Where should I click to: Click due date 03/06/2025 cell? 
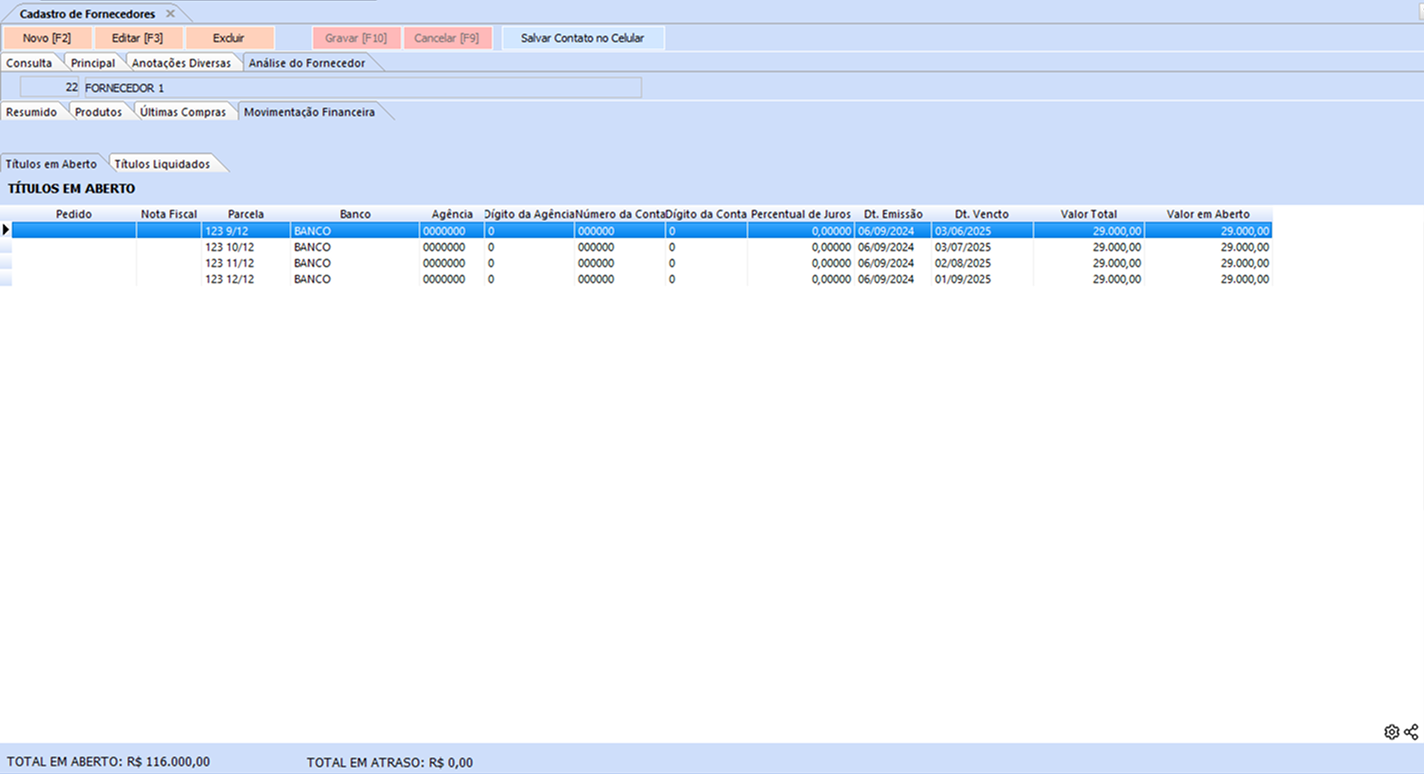click(x=983, y=231)
